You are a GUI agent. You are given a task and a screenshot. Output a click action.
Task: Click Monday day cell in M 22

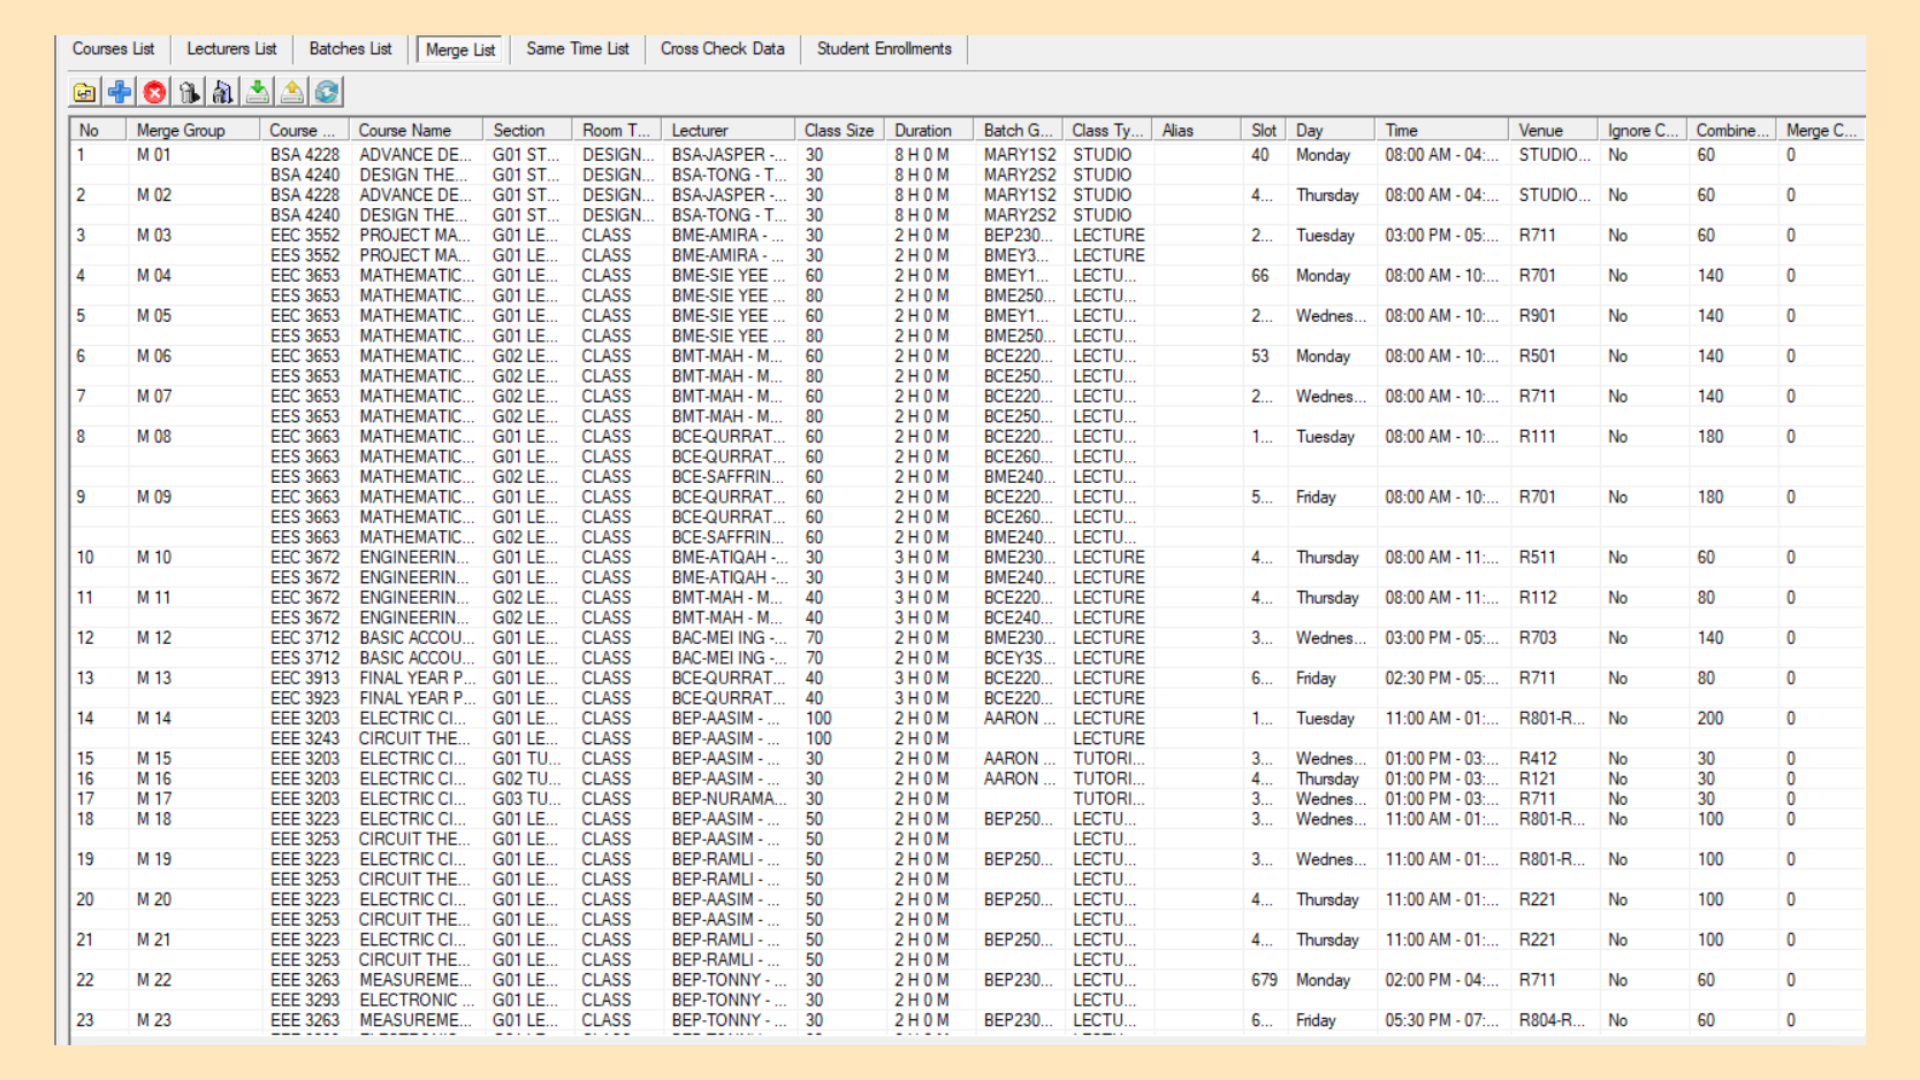1322,980
